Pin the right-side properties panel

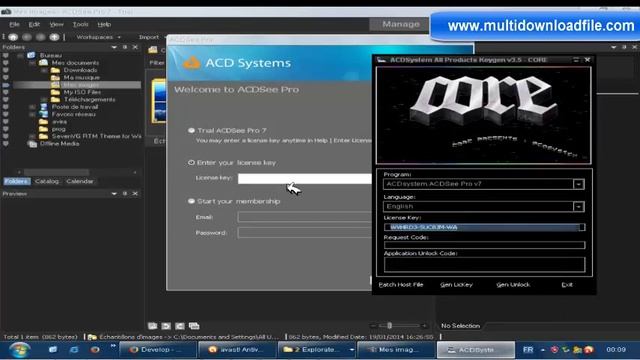pyautogui.click(x=624, y=47)
